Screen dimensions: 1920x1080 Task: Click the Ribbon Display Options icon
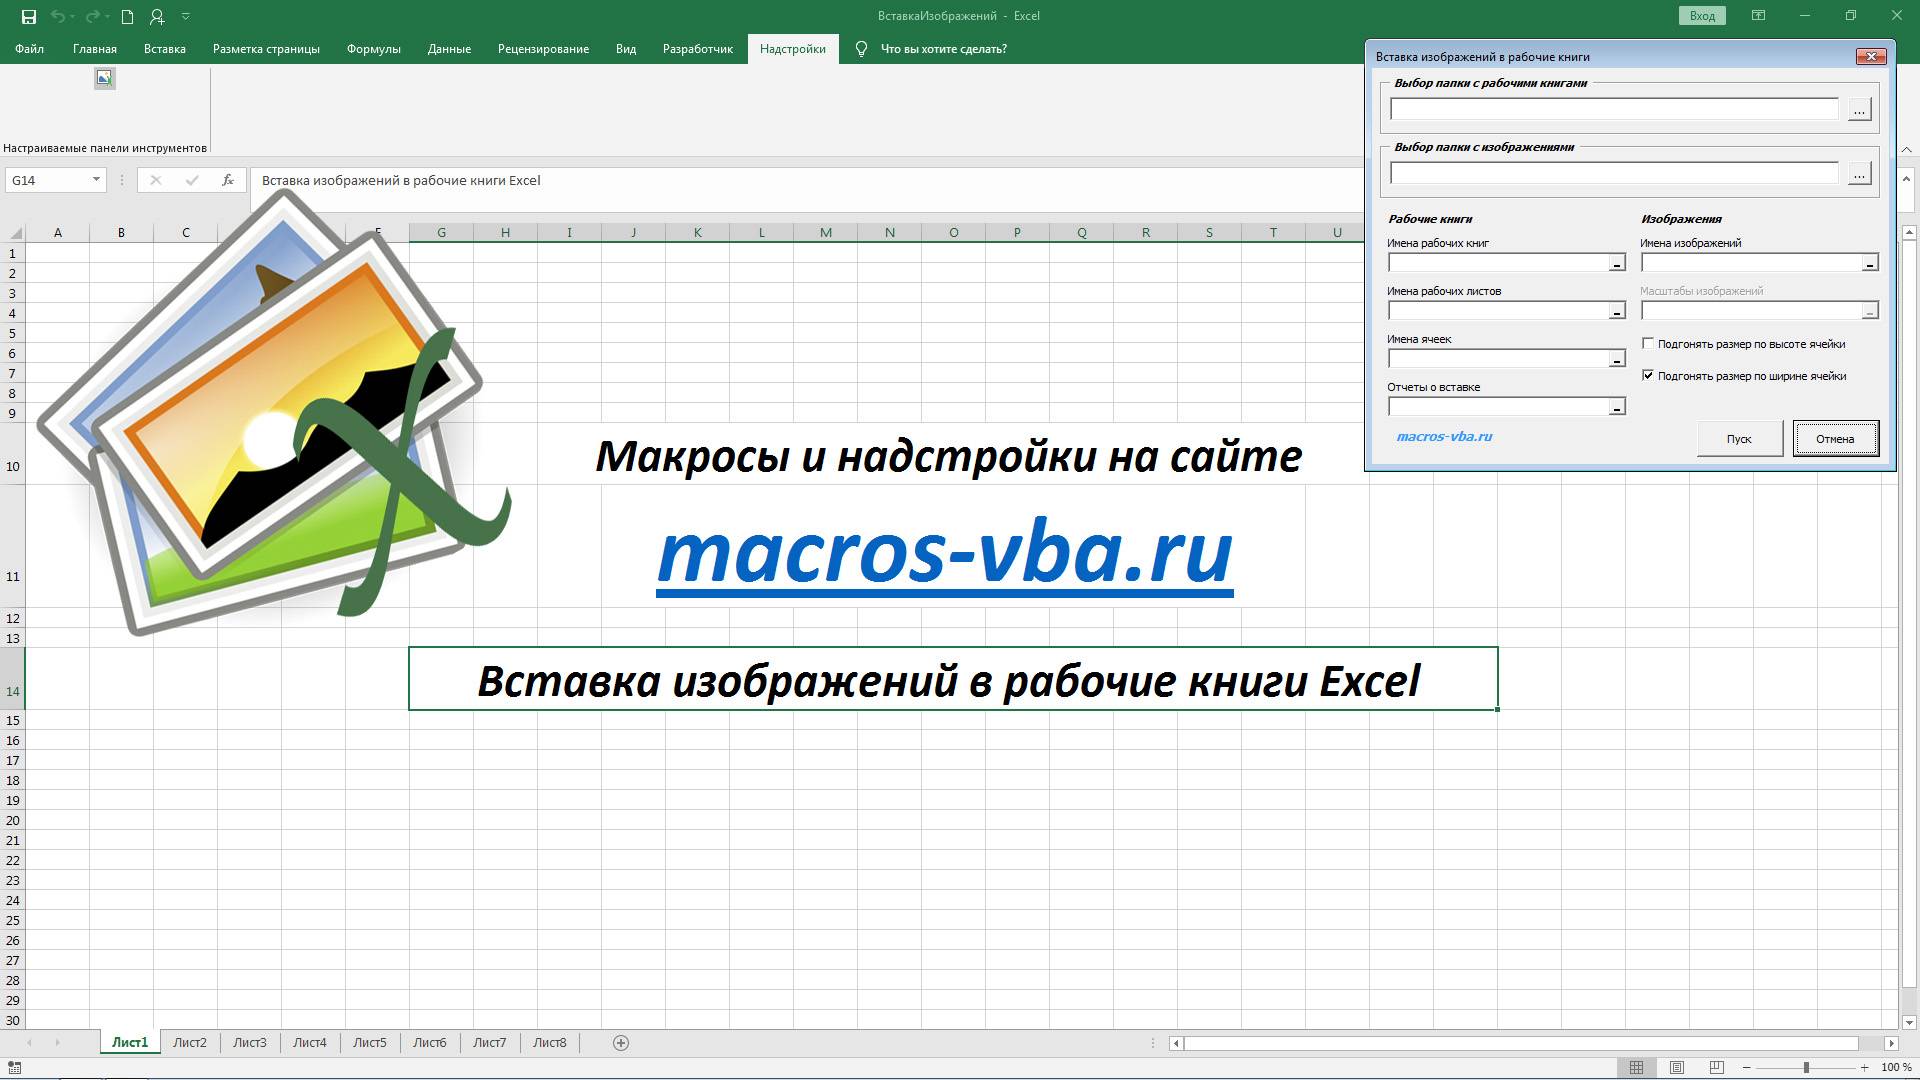tap(1759, 16)
